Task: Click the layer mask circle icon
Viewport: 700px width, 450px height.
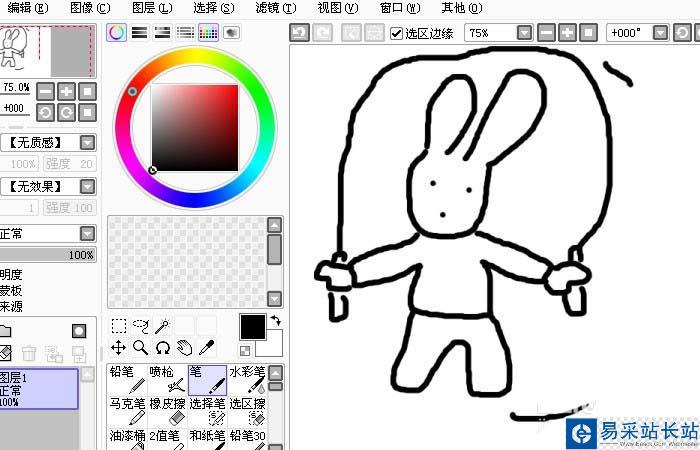Action: coord(79,331)
